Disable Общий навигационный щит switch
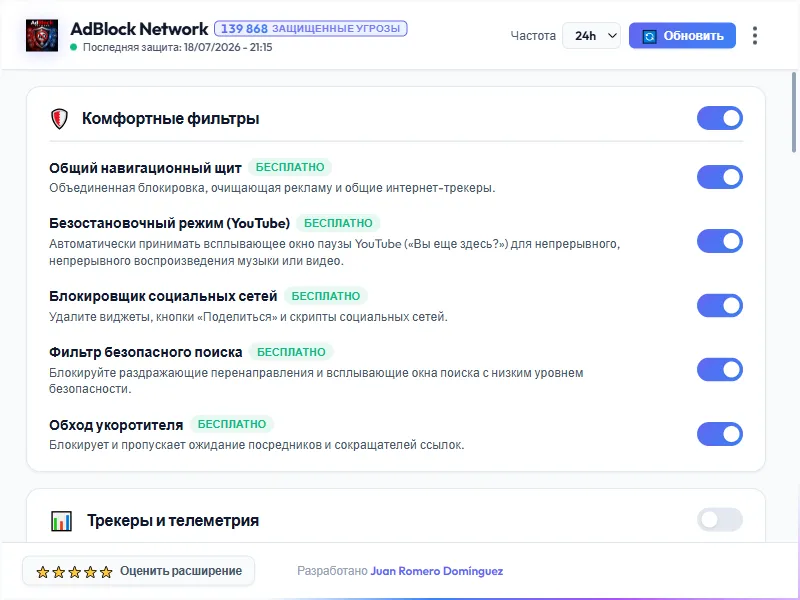This screenshot has width=800, height=600. point(719,177)
